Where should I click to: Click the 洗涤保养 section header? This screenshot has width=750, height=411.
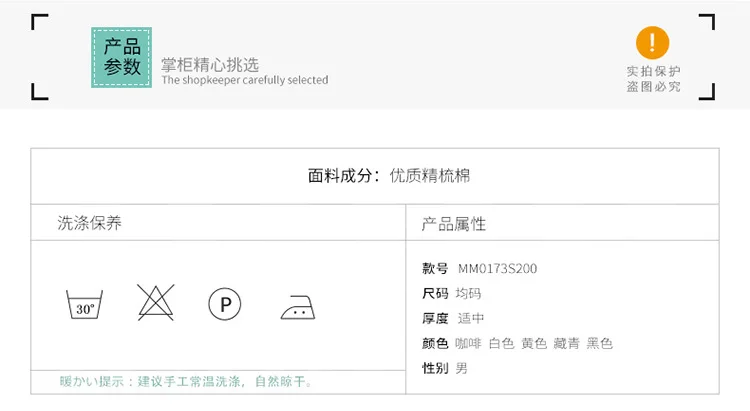pos(89,223)
